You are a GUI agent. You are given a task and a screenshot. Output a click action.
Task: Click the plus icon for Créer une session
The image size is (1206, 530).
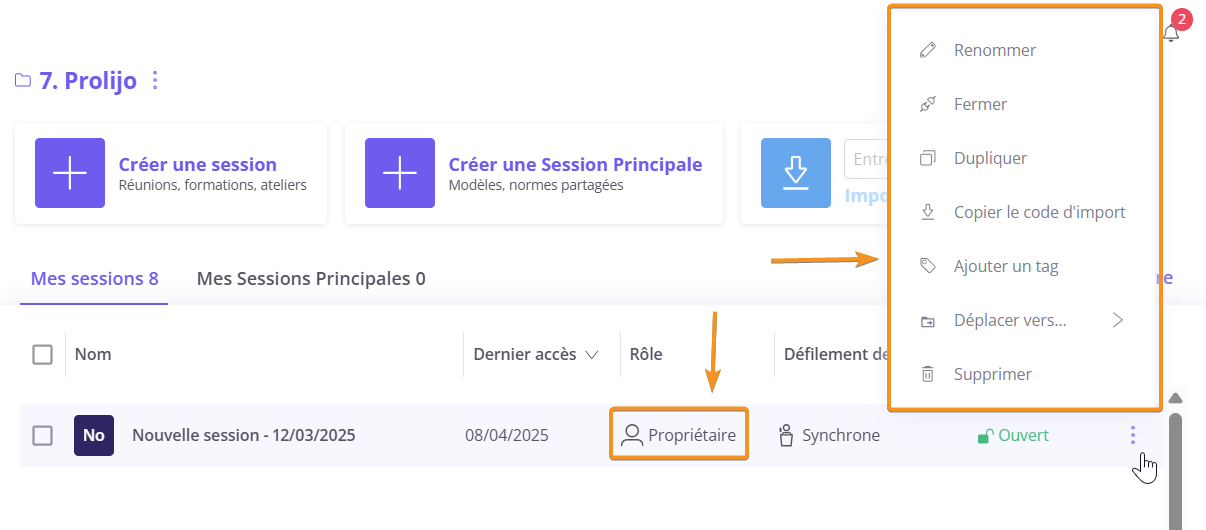pos(70,173)
